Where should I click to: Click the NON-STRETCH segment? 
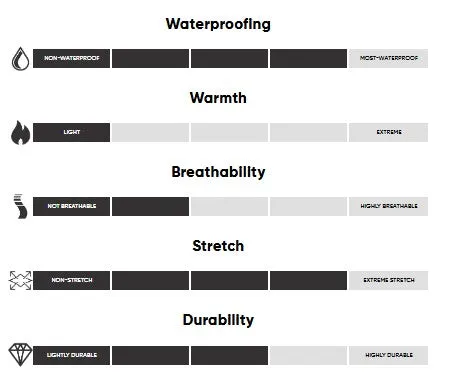[x=71, y=280]
